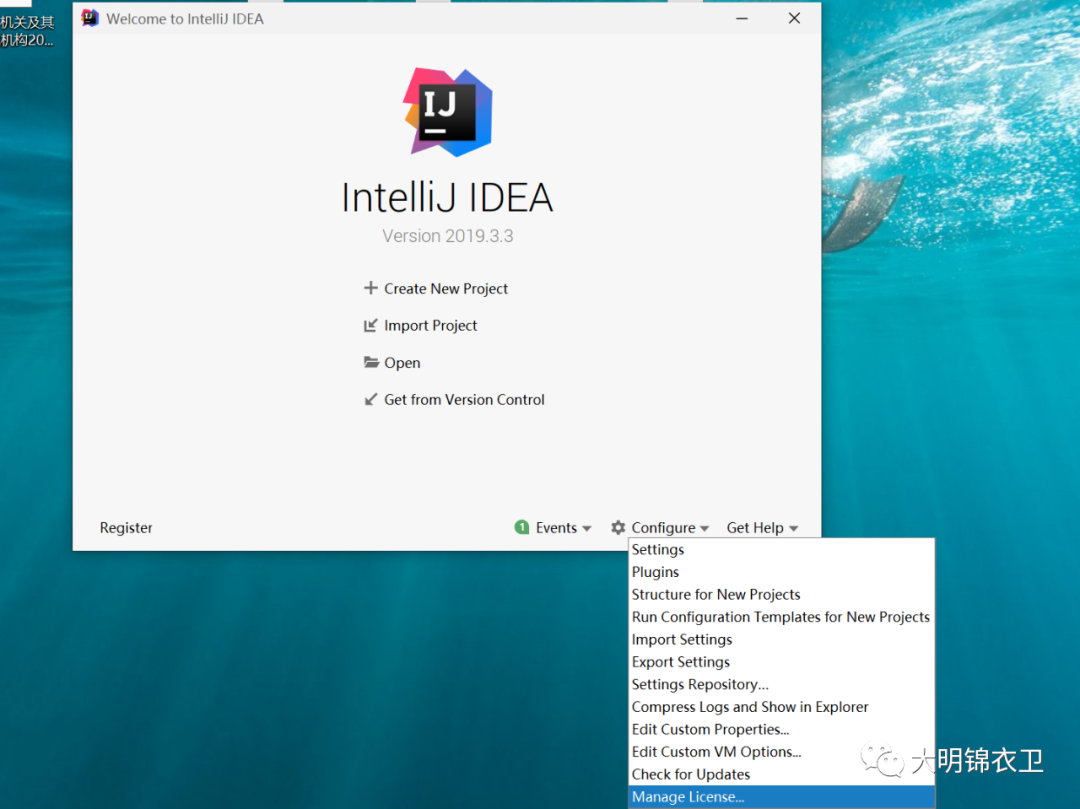
Task: Select Check for Updates
Action: coord(782,775)
